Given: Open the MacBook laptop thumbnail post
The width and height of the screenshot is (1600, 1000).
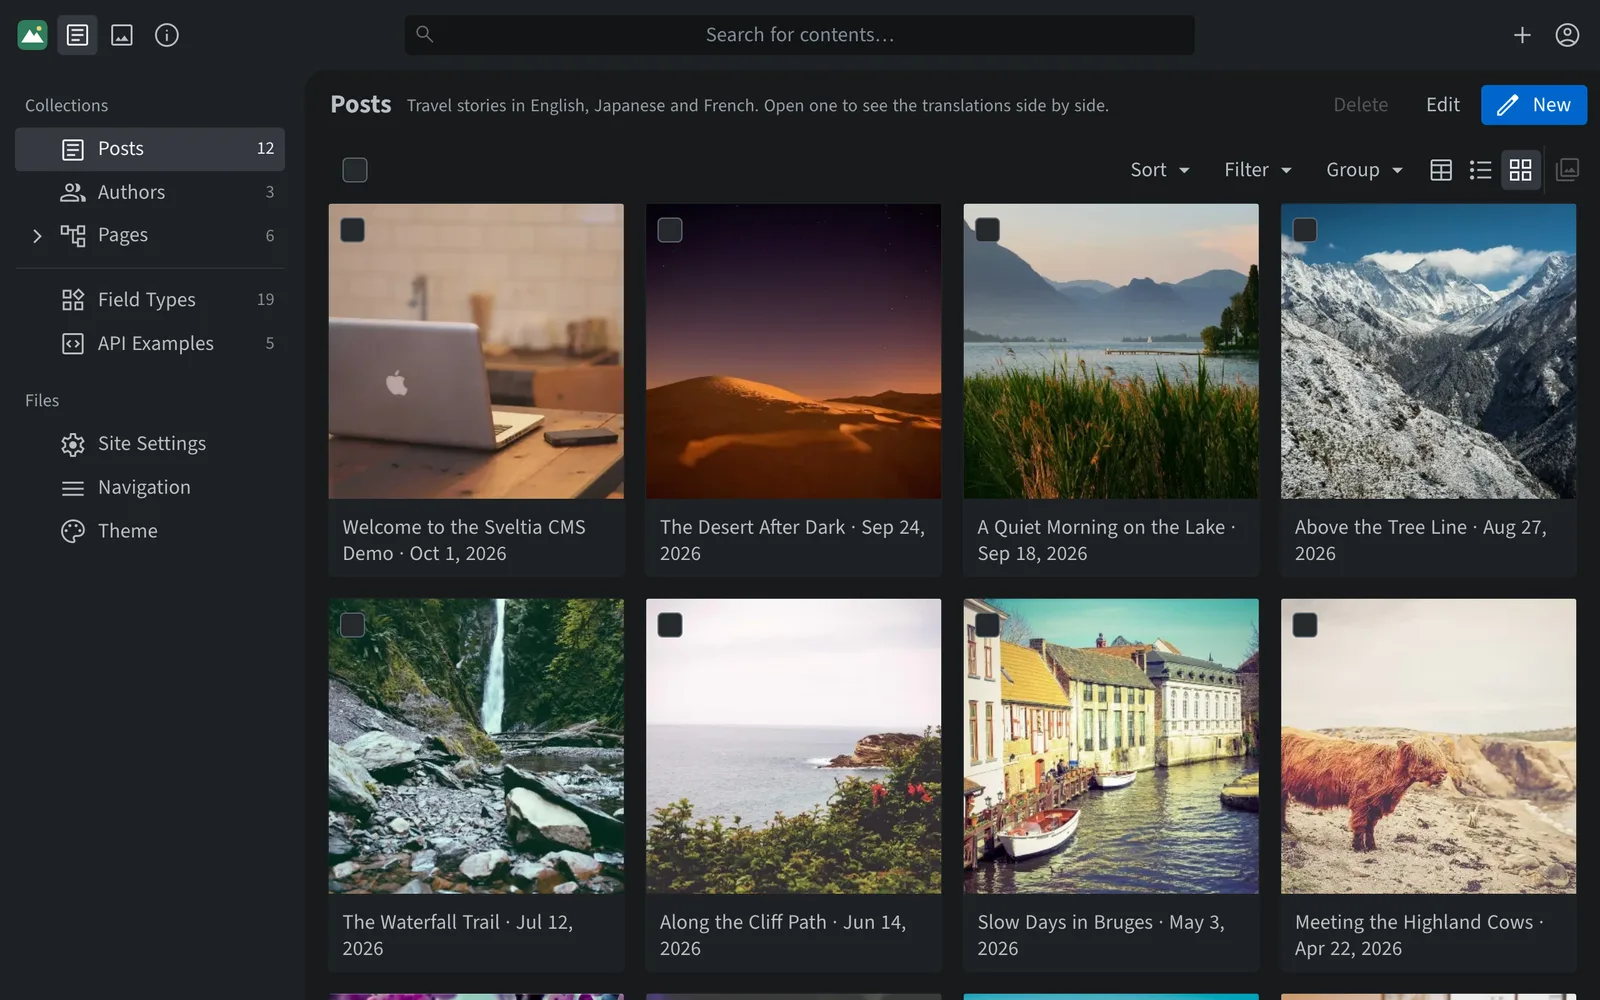Looking at the screenshot, I should click(476, 351).
